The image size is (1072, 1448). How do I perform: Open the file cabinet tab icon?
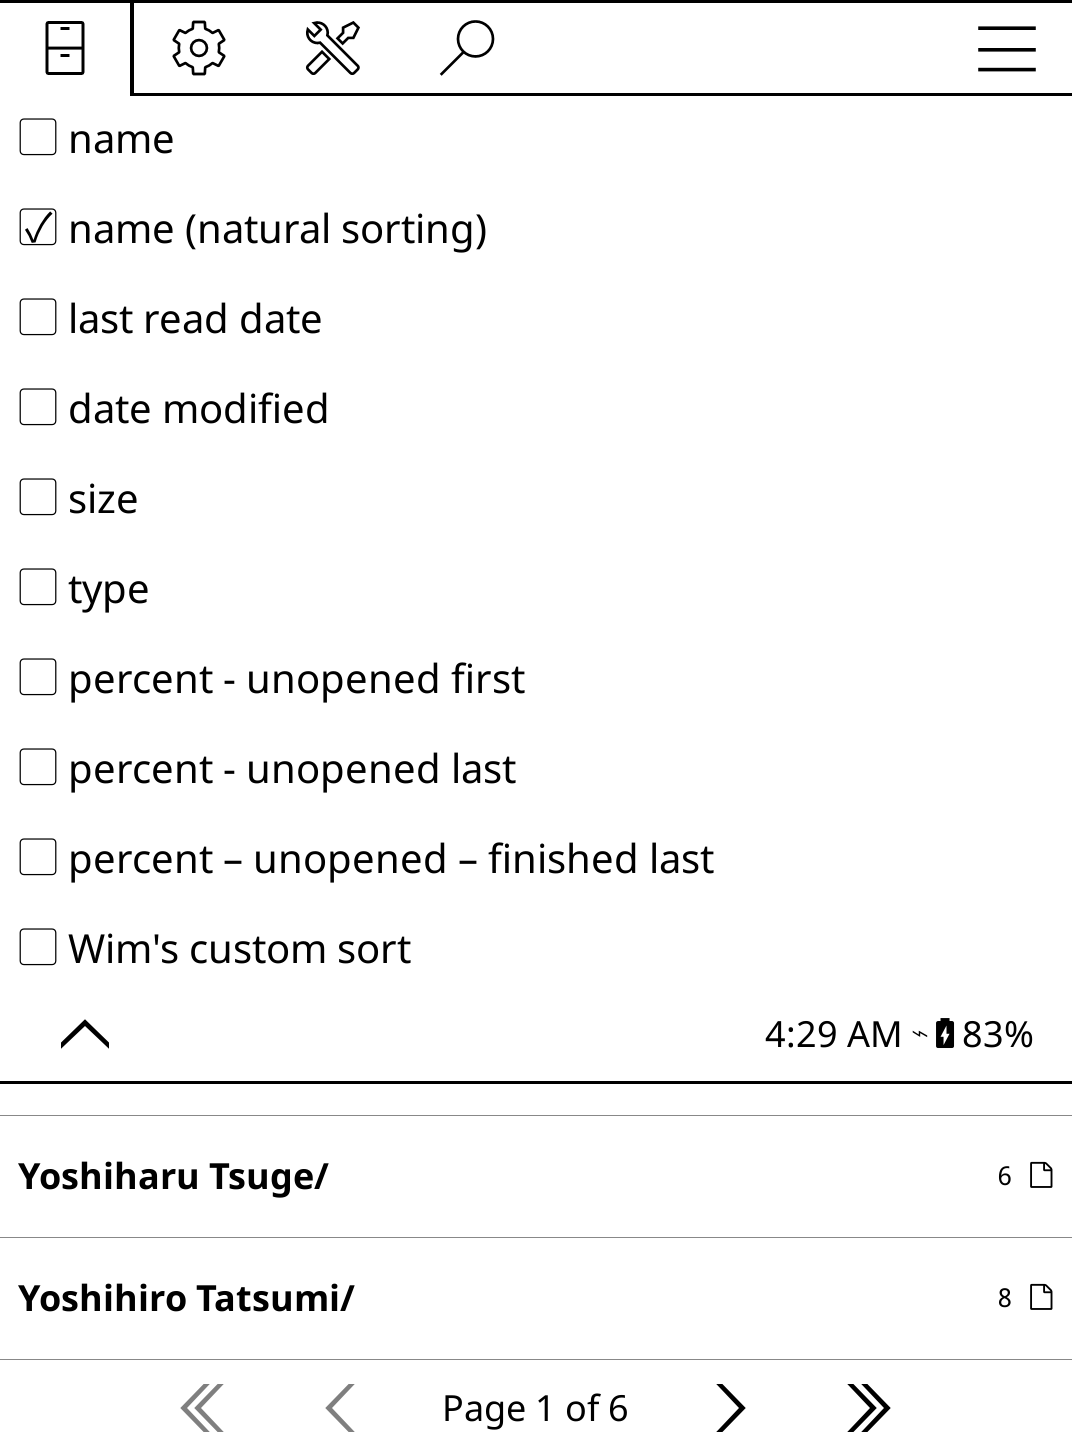65,48
